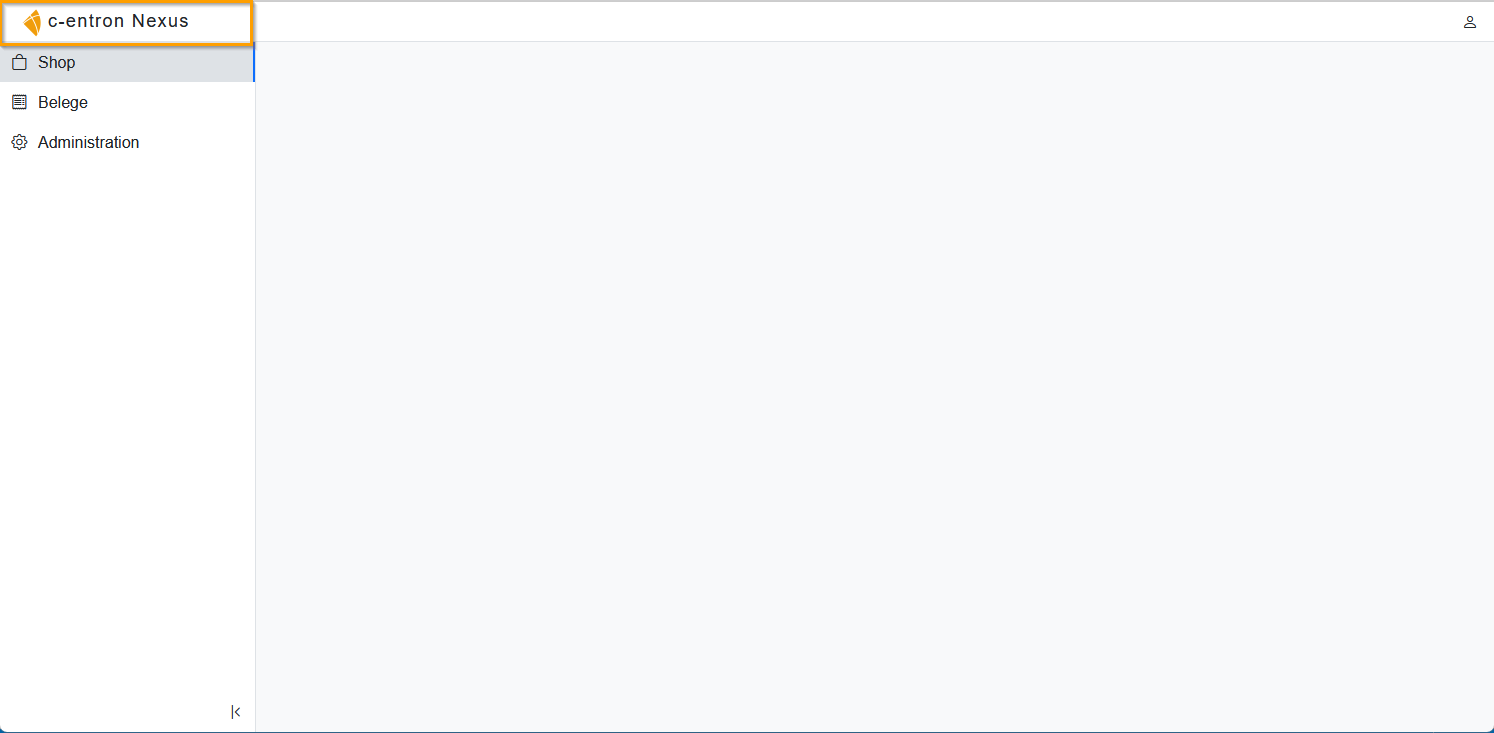This screenshot has height=733, width=1494.
Task: Open the Shop navigation entry
Action: click(x=127, y=62)
